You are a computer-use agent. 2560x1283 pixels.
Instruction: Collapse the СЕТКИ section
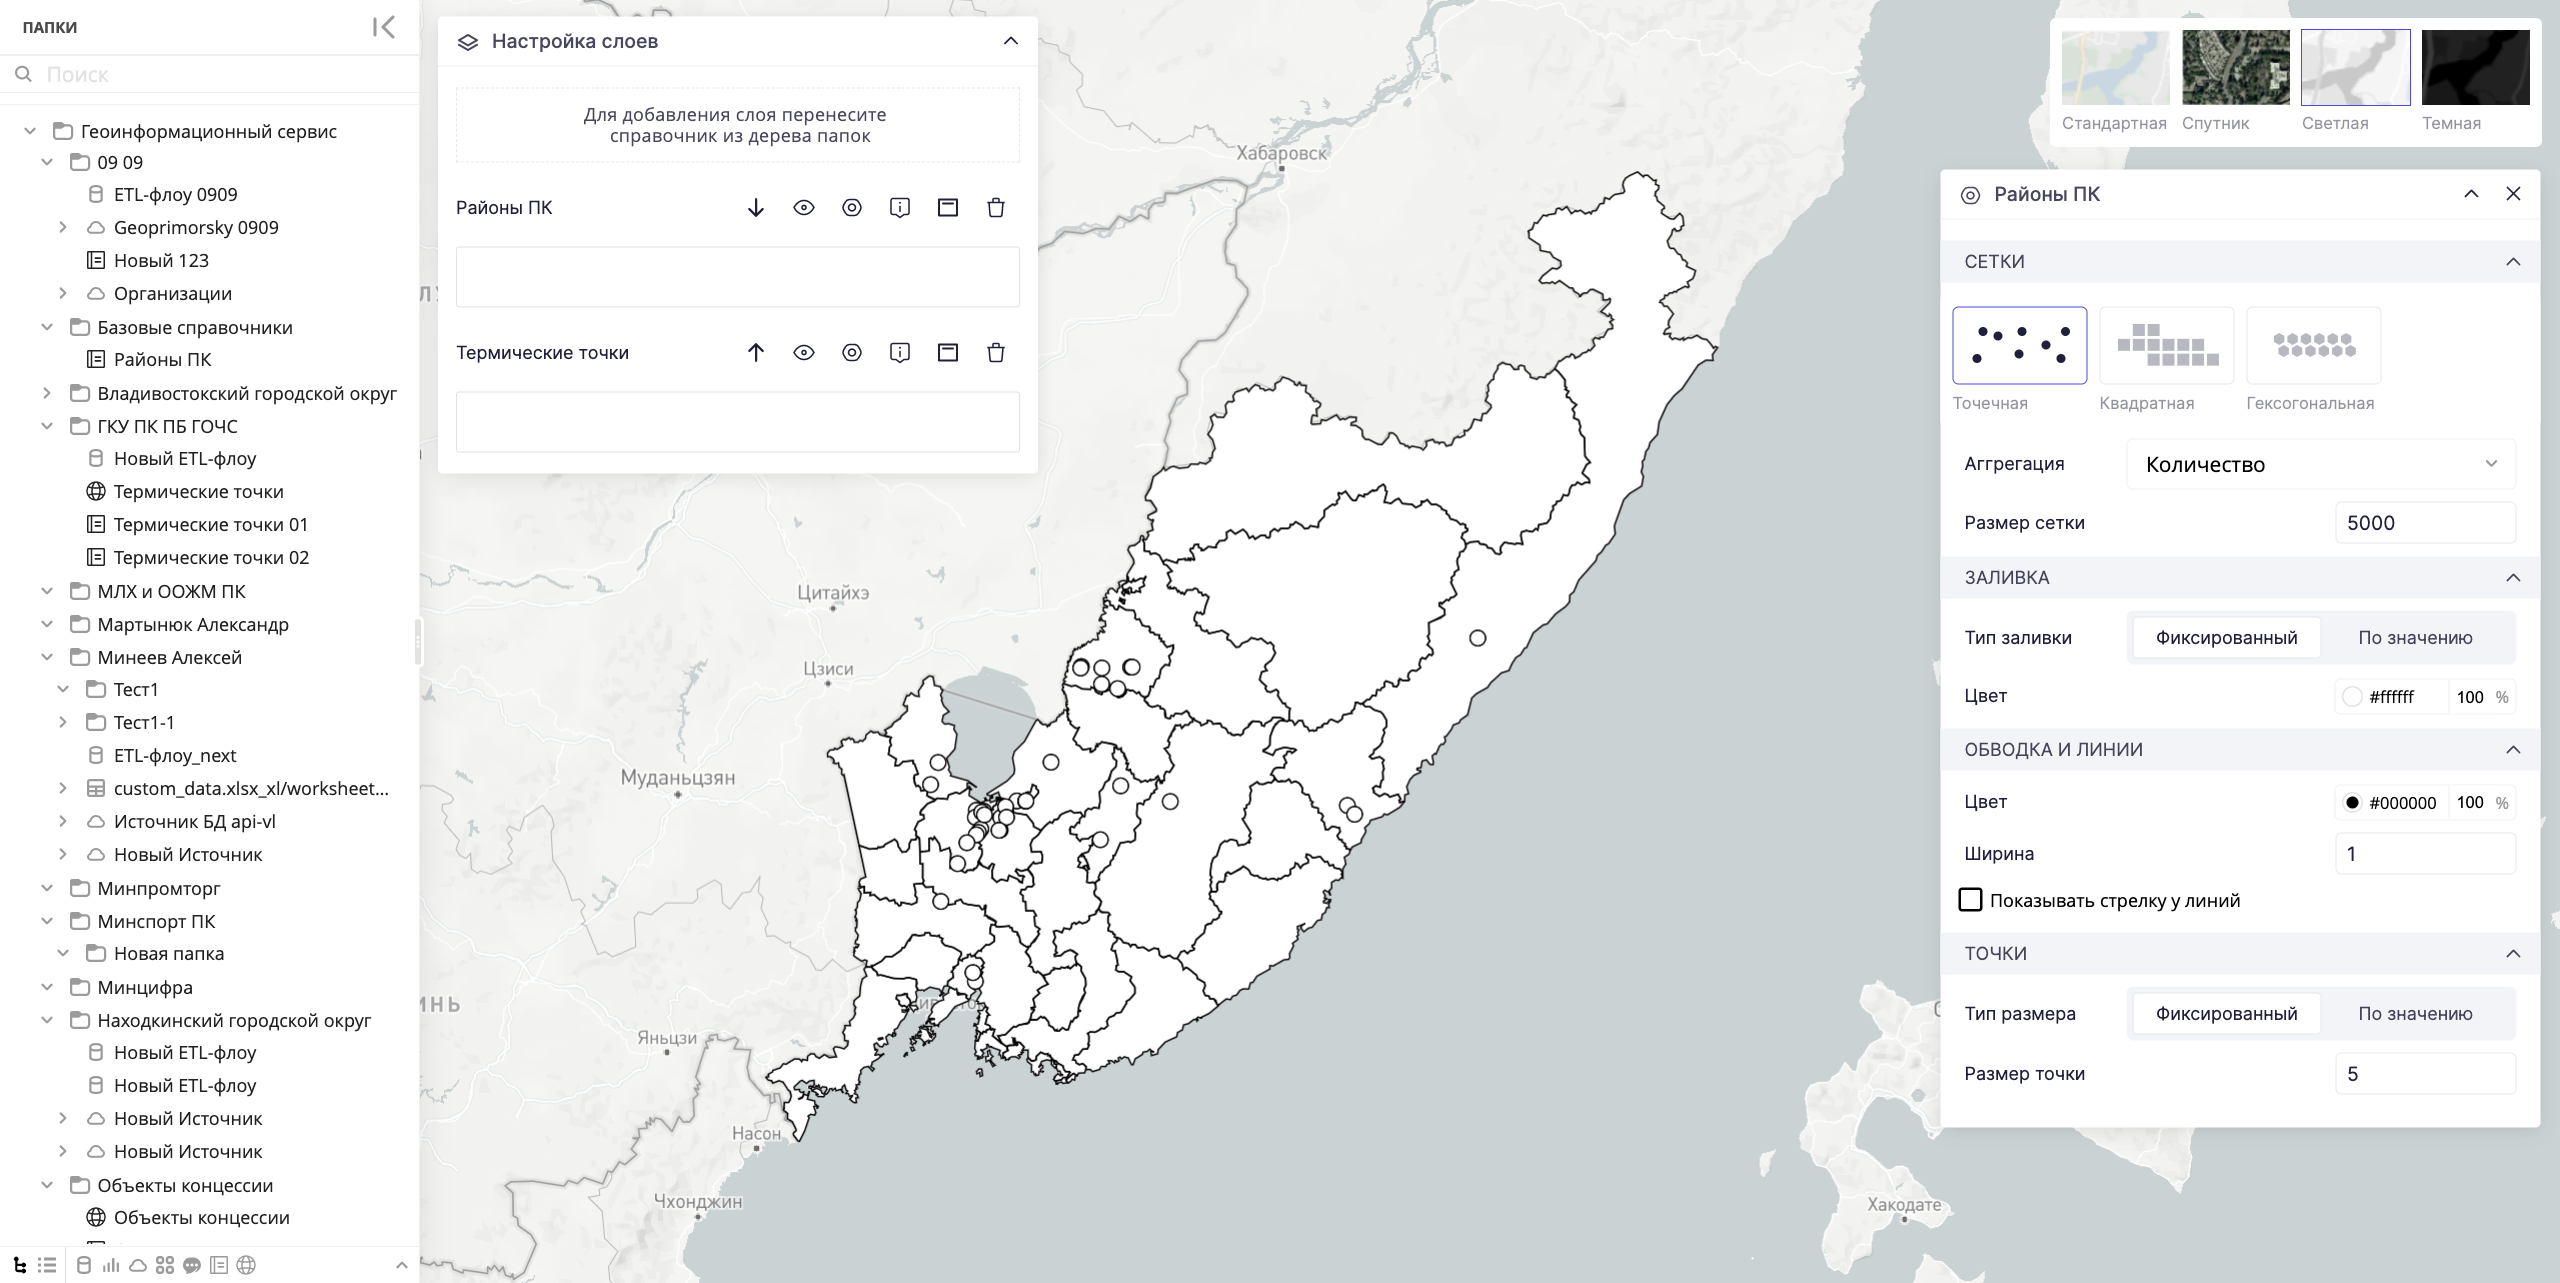[2512, 262]
